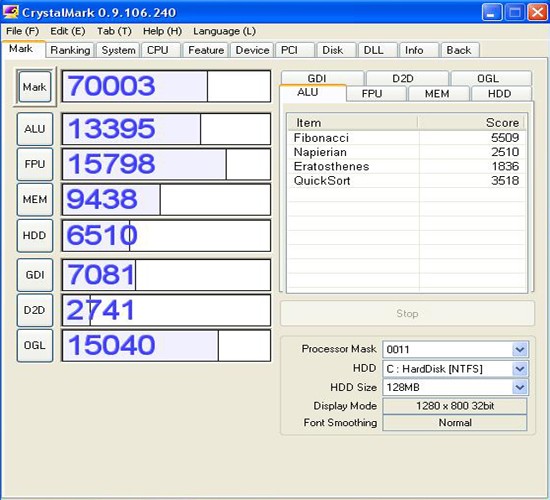The height and width of the screenshot is (500, 550).
Task: Click the MEM score 9438 bar
Action: pyautogui.click(x=166, y=199)
